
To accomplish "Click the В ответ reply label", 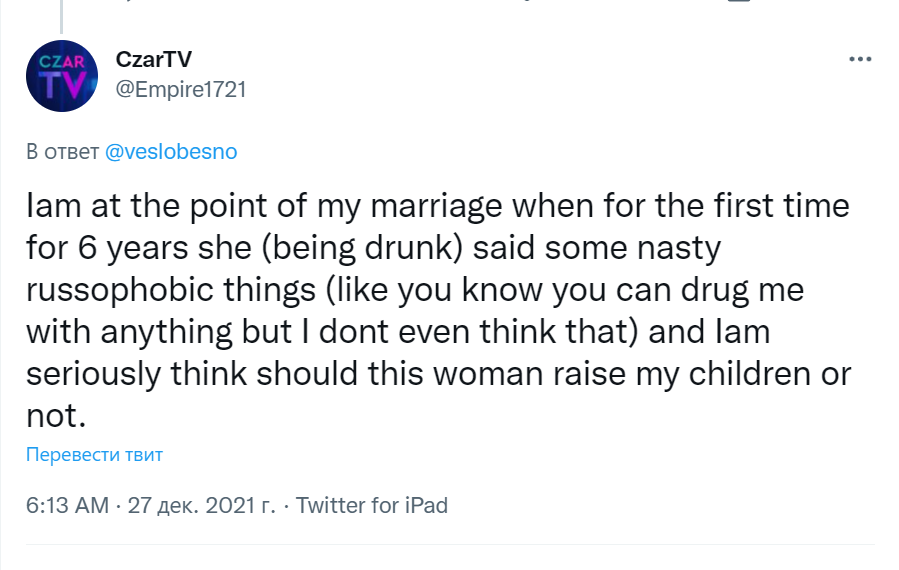I will pos(62,152).
